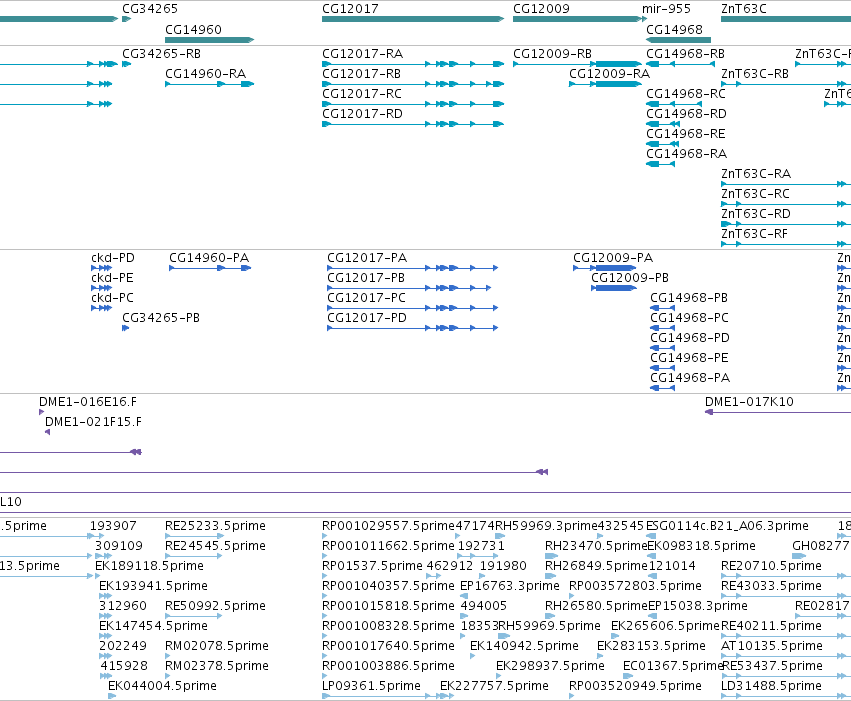Click transcript CG12017-RD label
The image size is (851, 701).
pos(362,114)
